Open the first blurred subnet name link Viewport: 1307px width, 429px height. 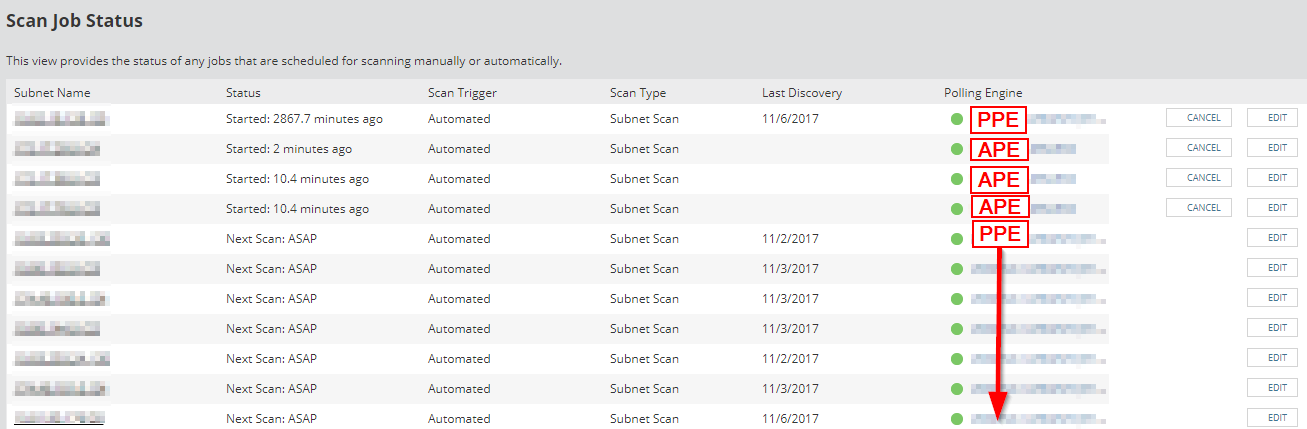point(61,119)
